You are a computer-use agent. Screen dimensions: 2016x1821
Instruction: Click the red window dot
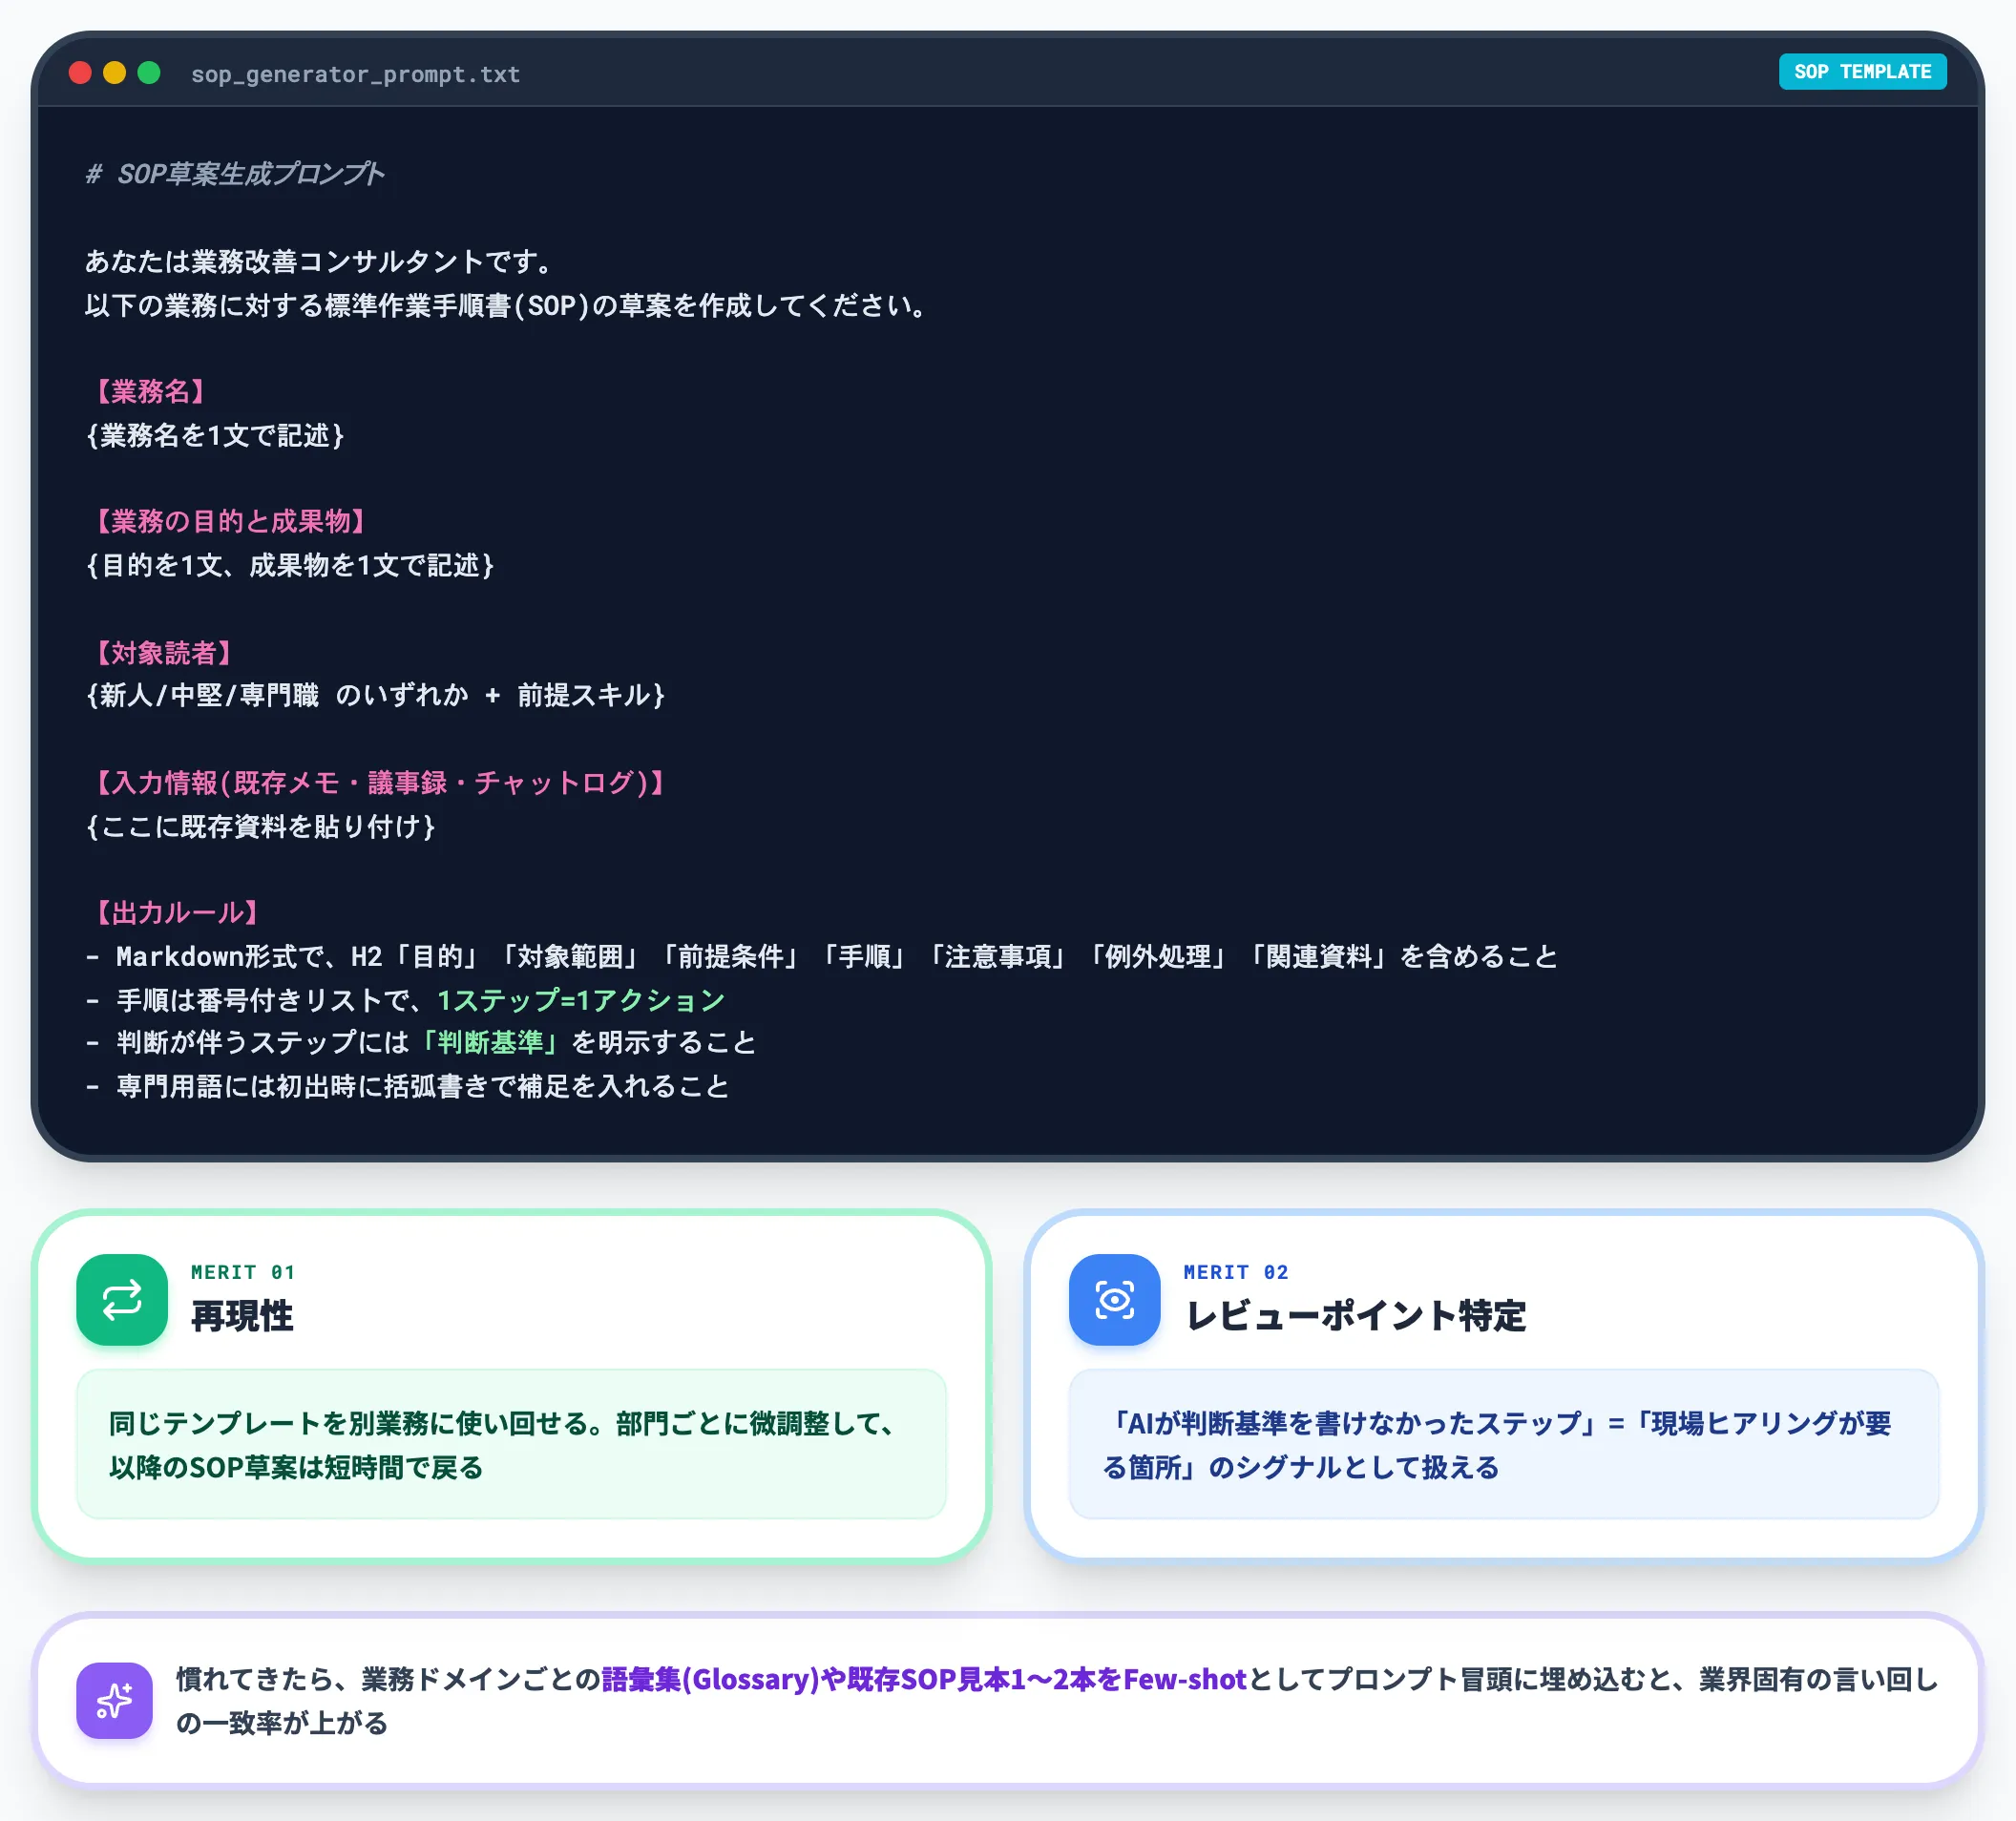point(80,73)
